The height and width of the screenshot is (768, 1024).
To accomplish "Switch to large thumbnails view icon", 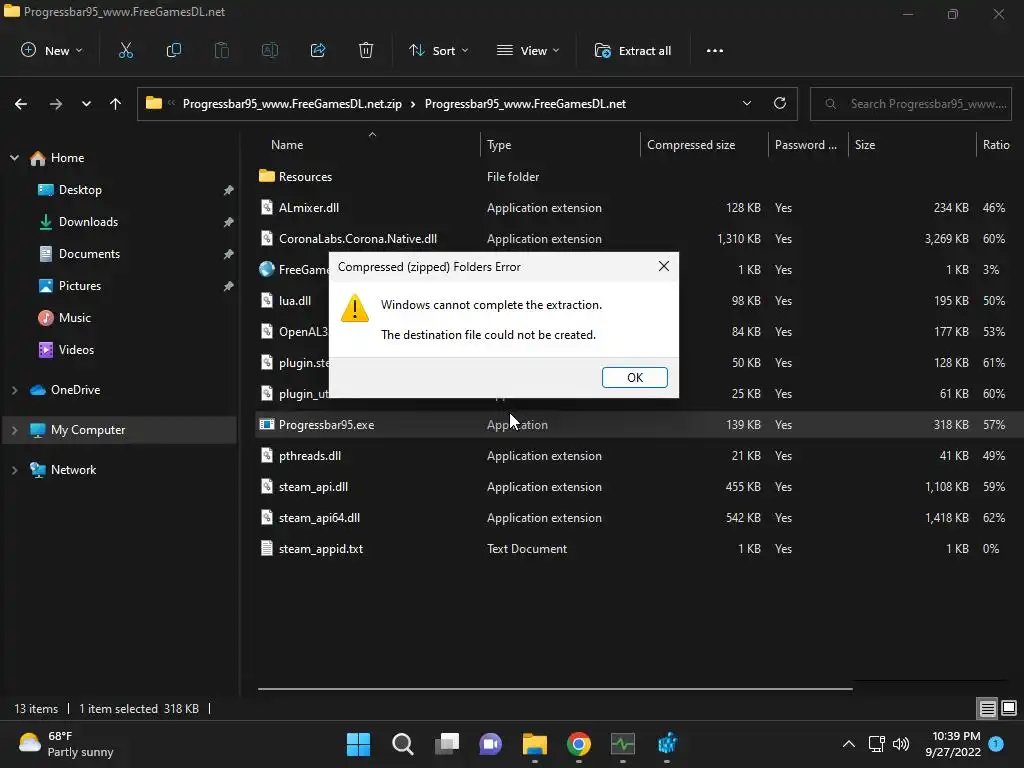I will pos(1009,708).
